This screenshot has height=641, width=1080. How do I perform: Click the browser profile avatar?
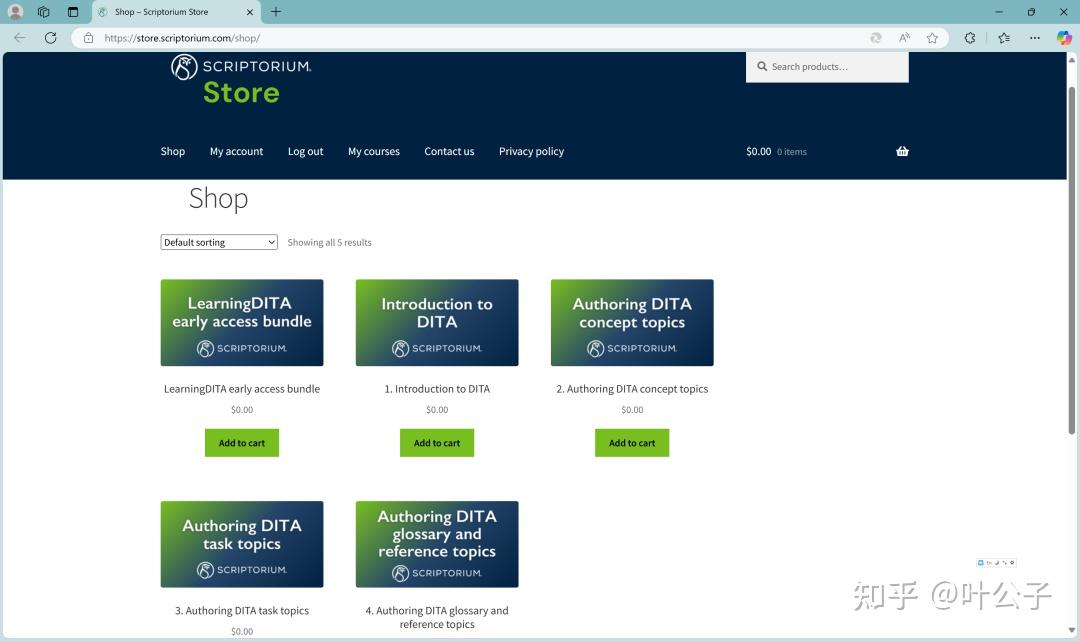(15, 12)
